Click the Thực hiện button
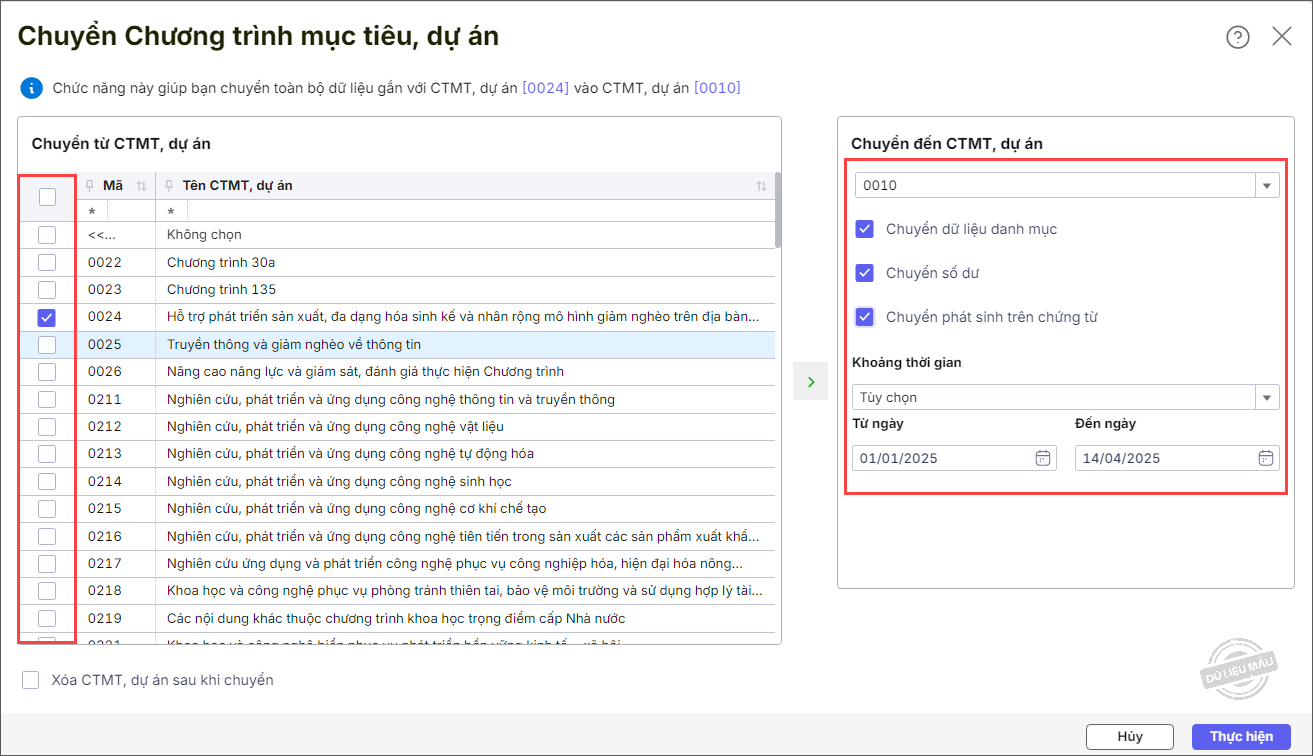 click(x=1241, y=736)
